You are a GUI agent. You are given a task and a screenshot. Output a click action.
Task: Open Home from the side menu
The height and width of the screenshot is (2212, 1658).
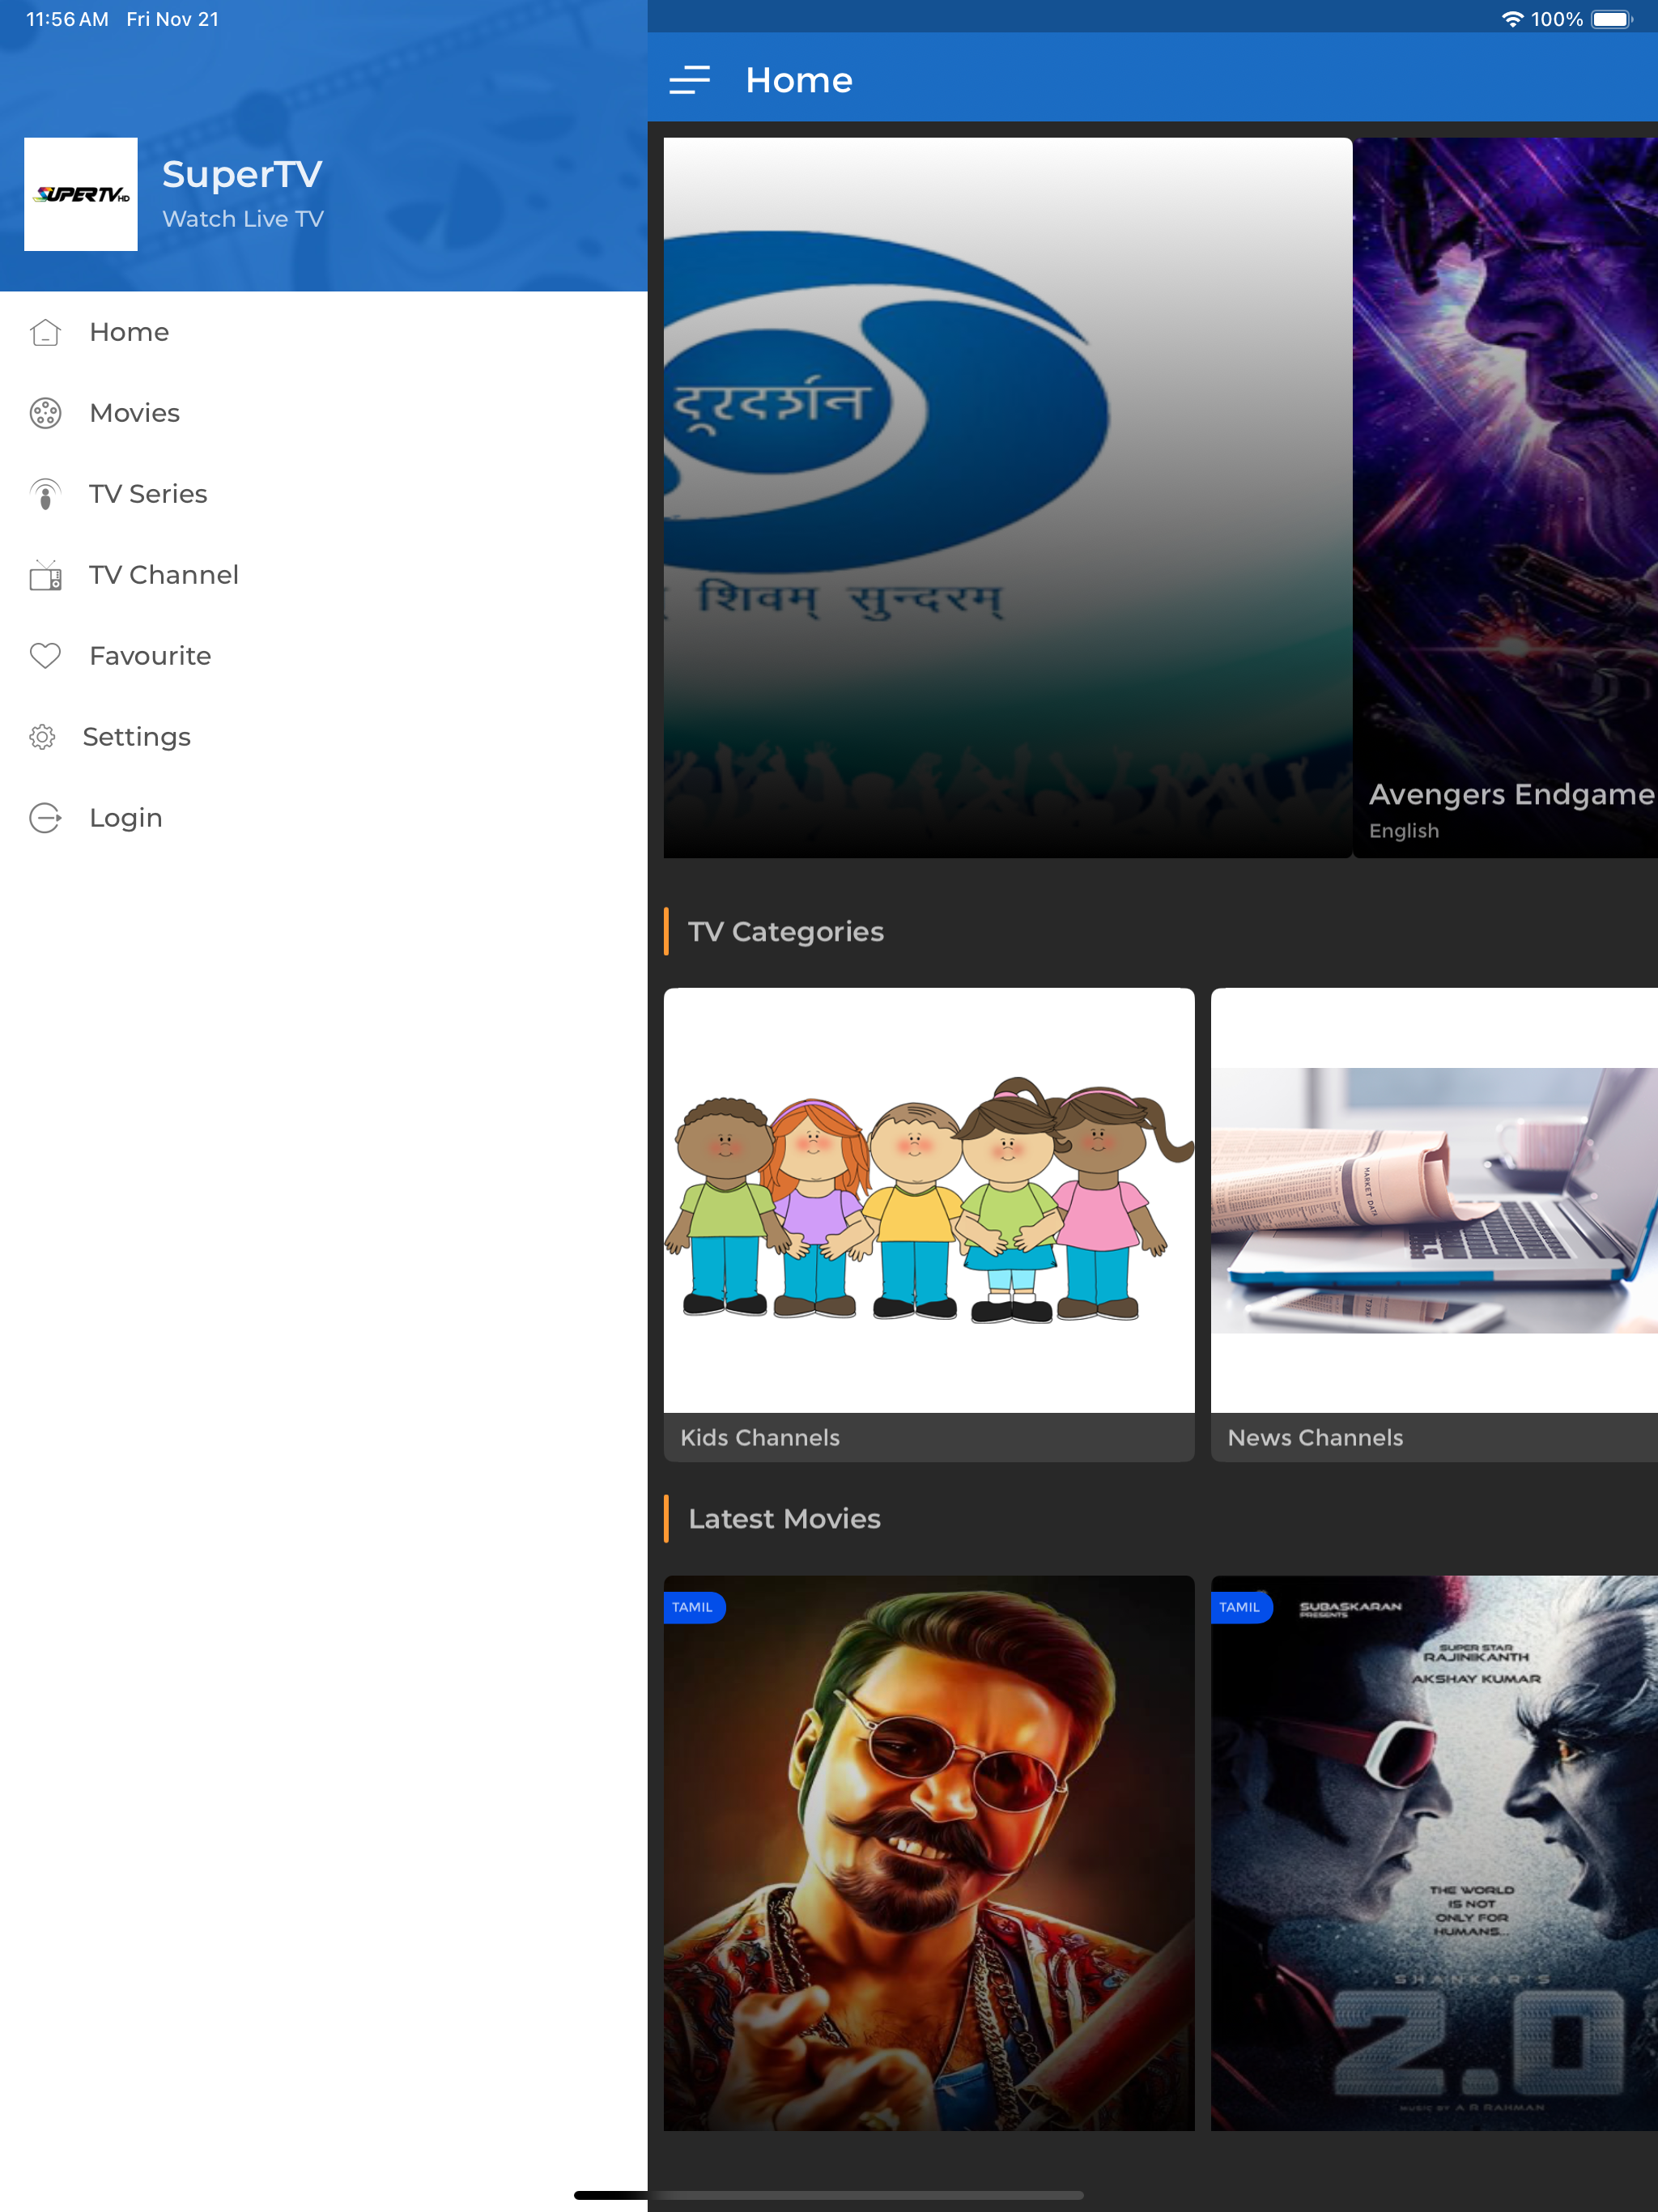pos(324,332)
